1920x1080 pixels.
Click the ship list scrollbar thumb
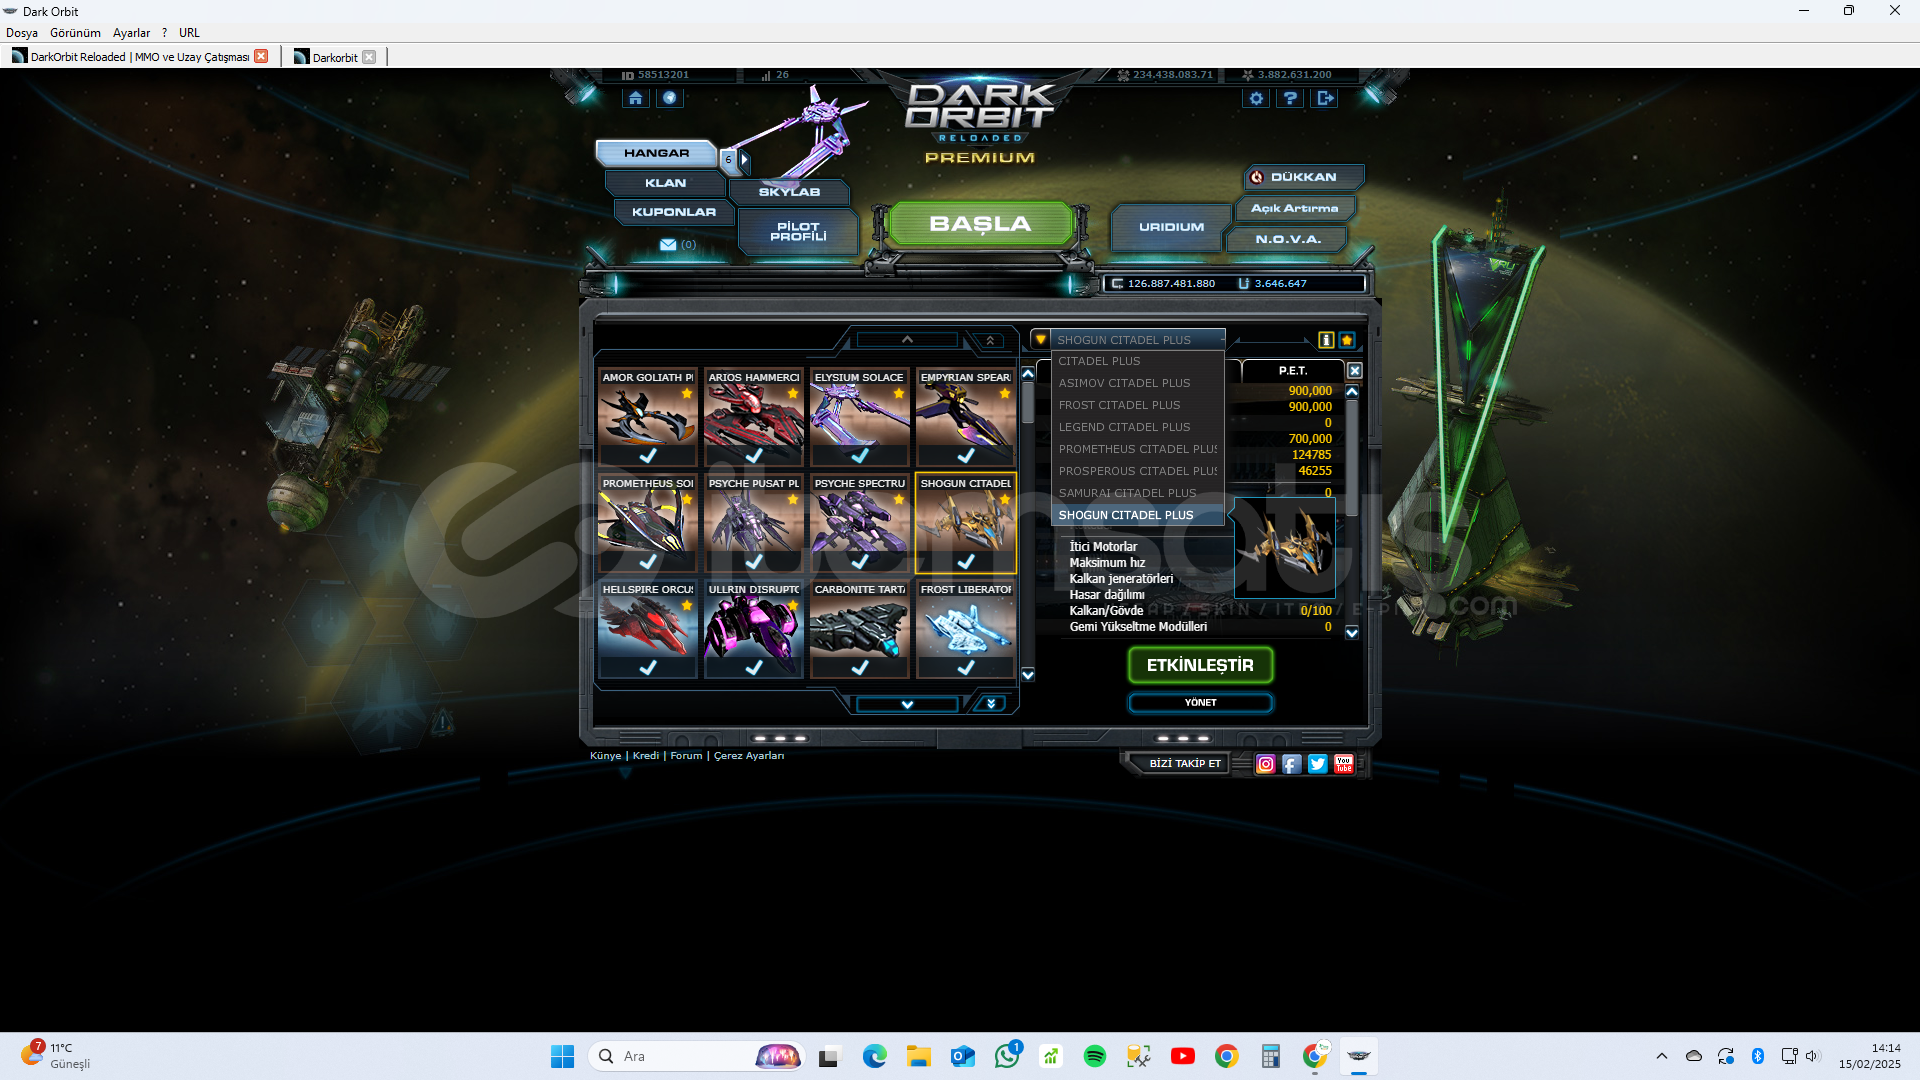[1028, 402]
